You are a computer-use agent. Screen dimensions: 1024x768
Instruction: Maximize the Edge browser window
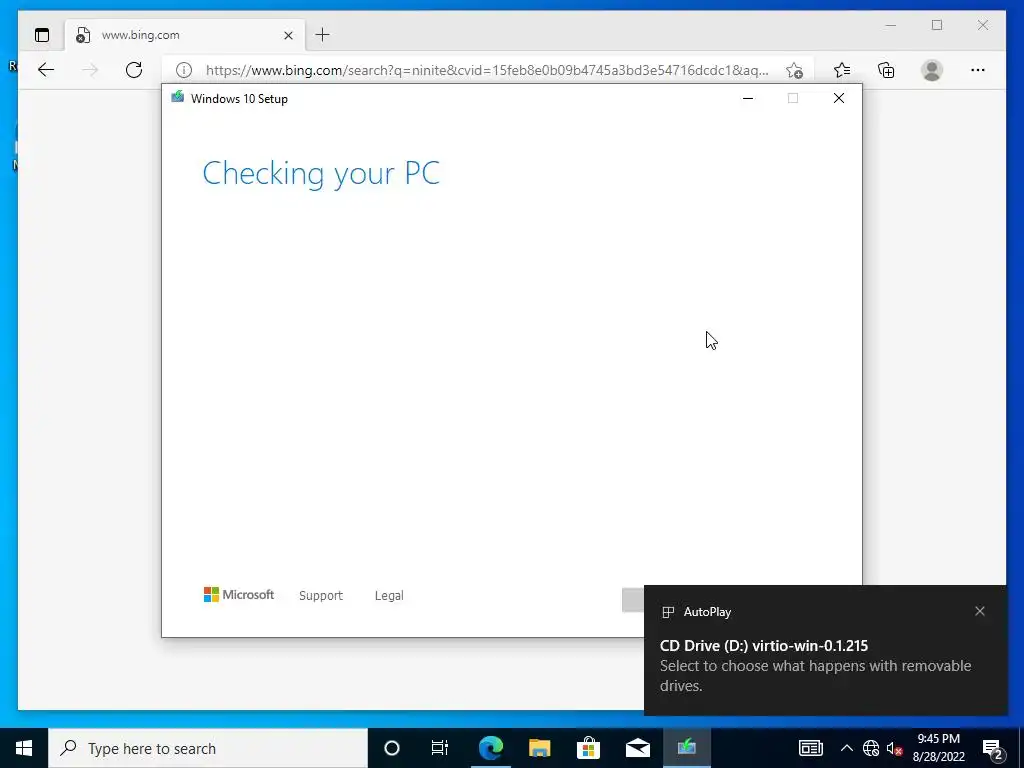937,25
